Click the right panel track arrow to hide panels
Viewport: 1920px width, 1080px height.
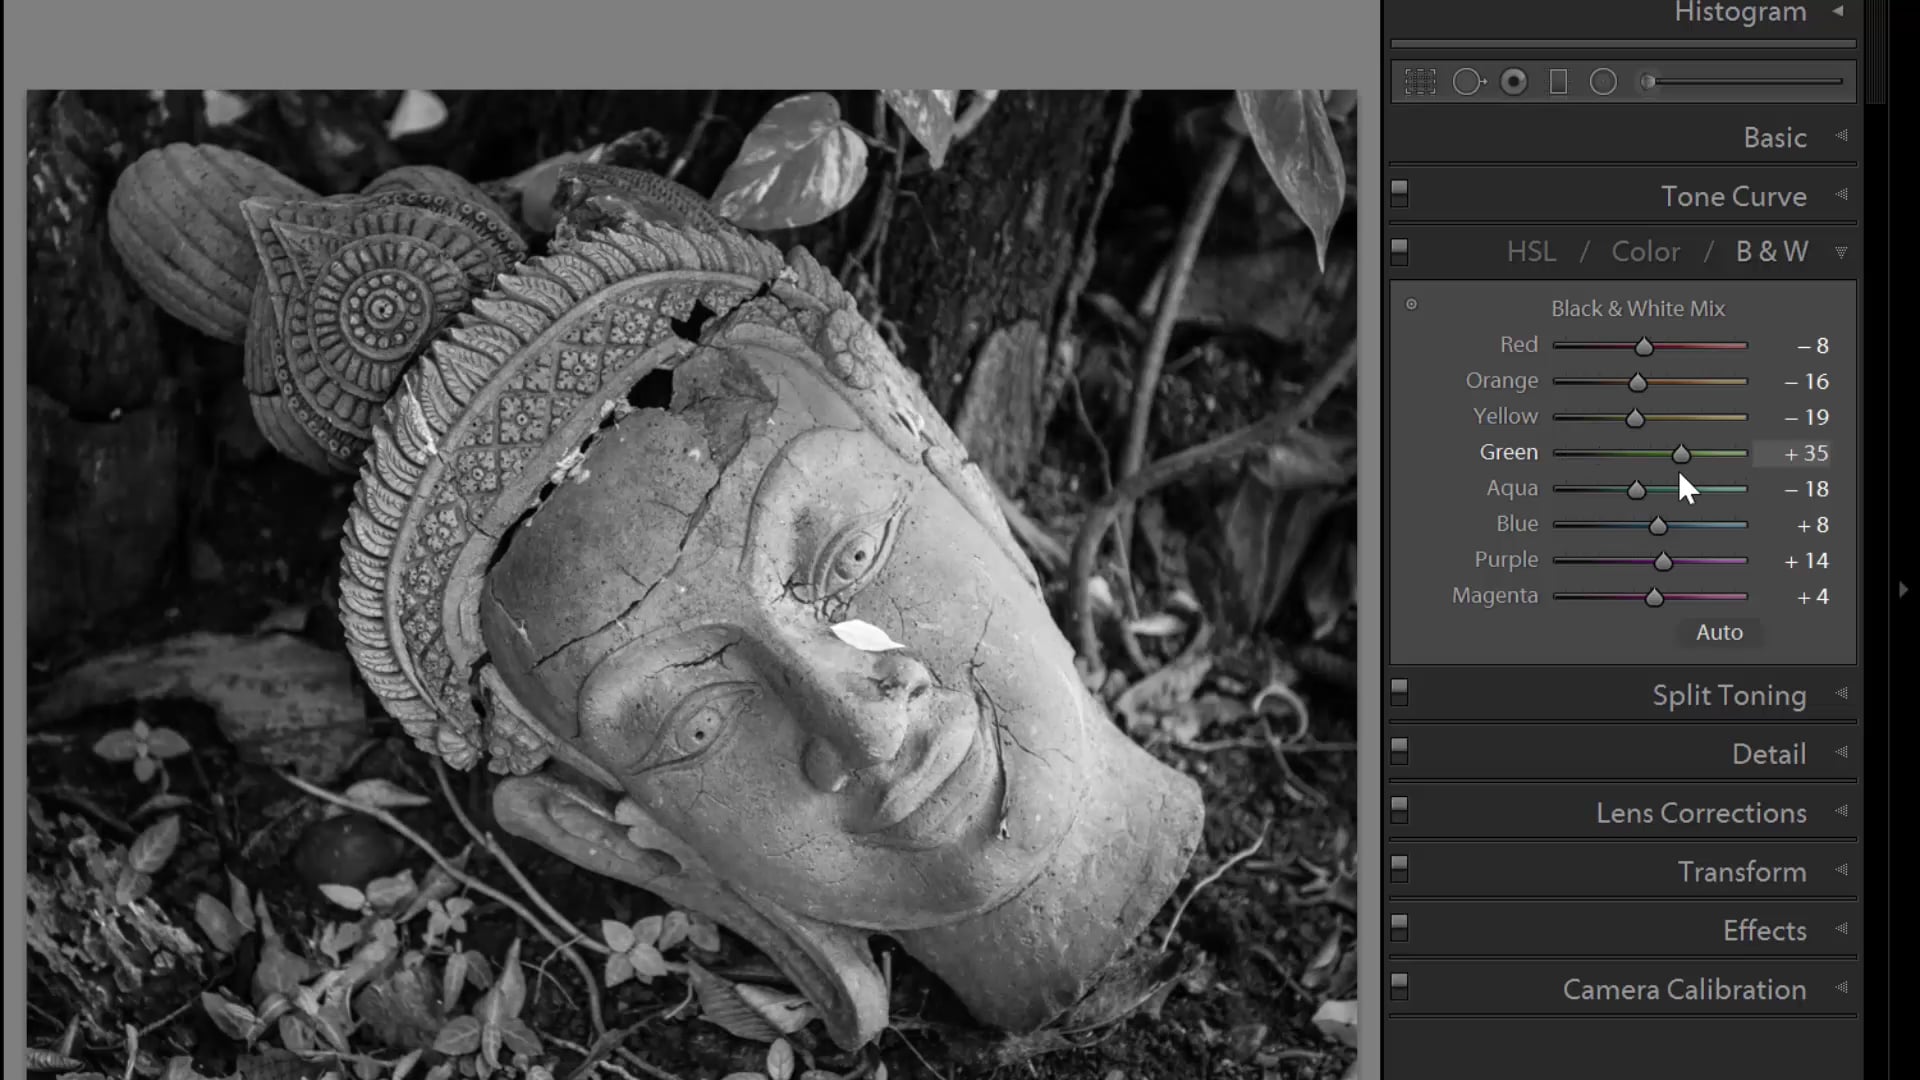(x=1905, y=589)
